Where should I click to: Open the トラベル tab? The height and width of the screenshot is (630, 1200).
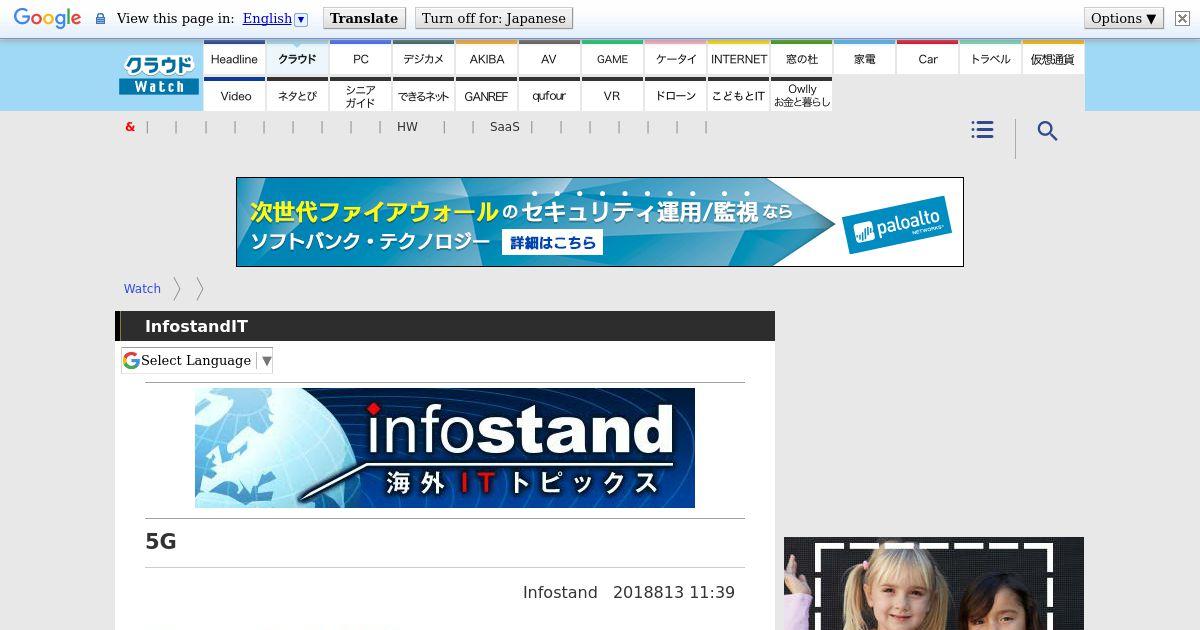point(990,58)
